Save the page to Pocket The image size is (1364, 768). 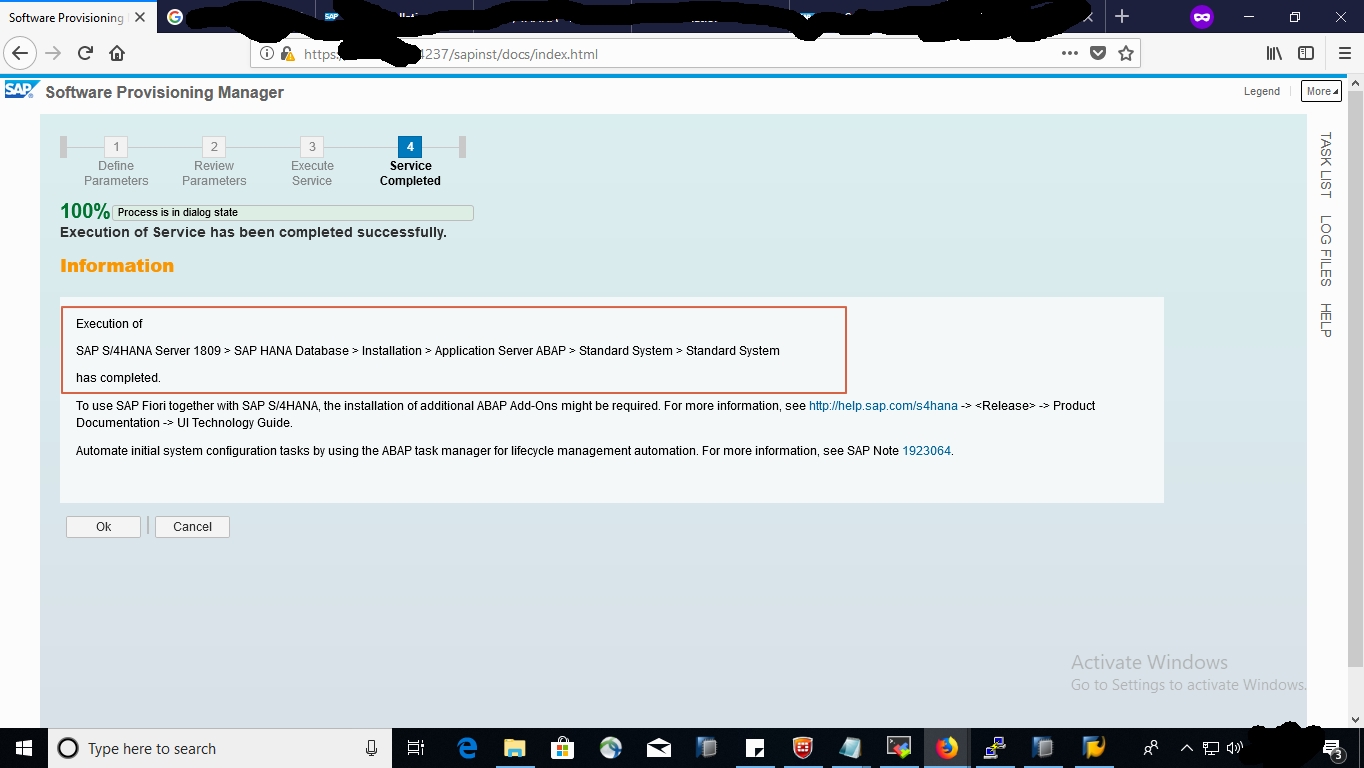pyautogui.click(x=1098, y=54)
